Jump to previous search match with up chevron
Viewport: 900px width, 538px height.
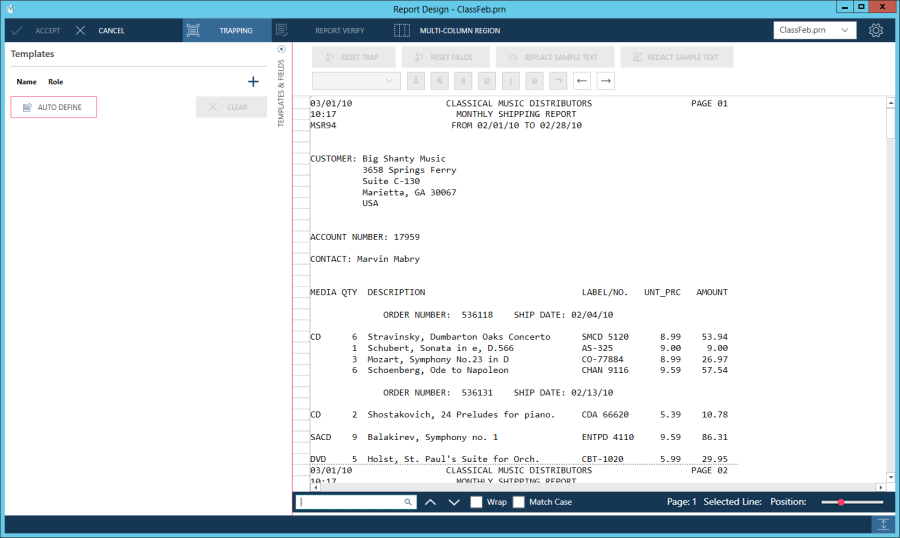coord(430,502)
